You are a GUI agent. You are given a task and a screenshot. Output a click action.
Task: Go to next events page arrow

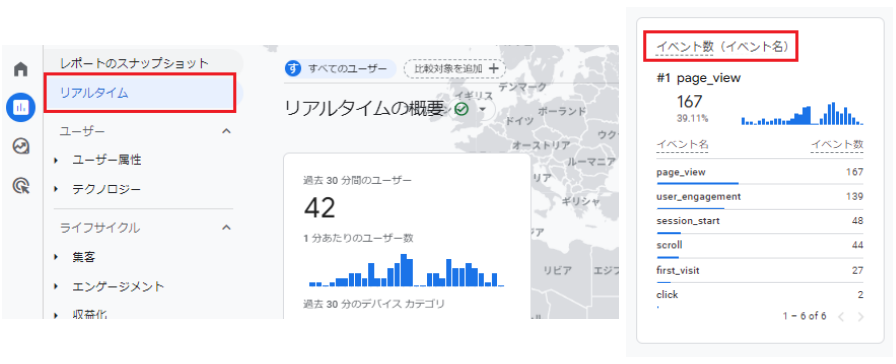(x=861, y=317)
